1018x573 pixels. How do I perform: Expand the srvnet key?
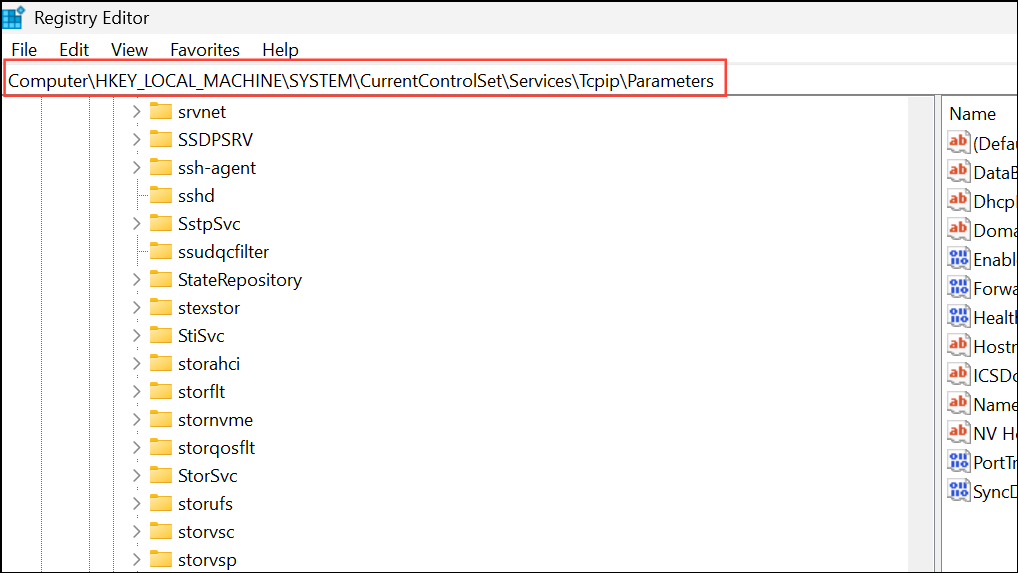pos(136,112)
